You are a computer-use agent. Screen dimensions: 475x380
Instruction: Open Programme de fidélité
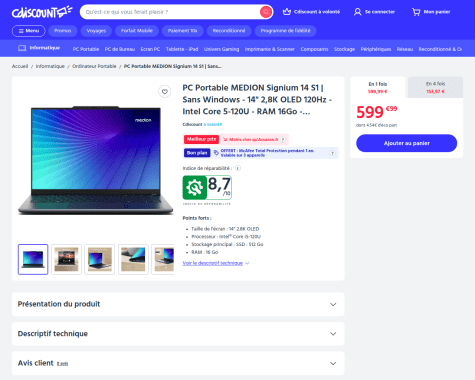[x=285, y=31]
